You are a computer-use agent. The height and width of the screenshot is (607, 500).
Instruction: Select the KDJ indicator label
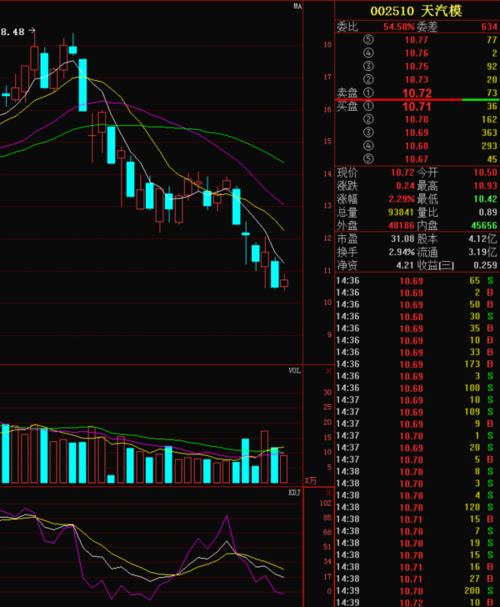(x=295, y=493)
